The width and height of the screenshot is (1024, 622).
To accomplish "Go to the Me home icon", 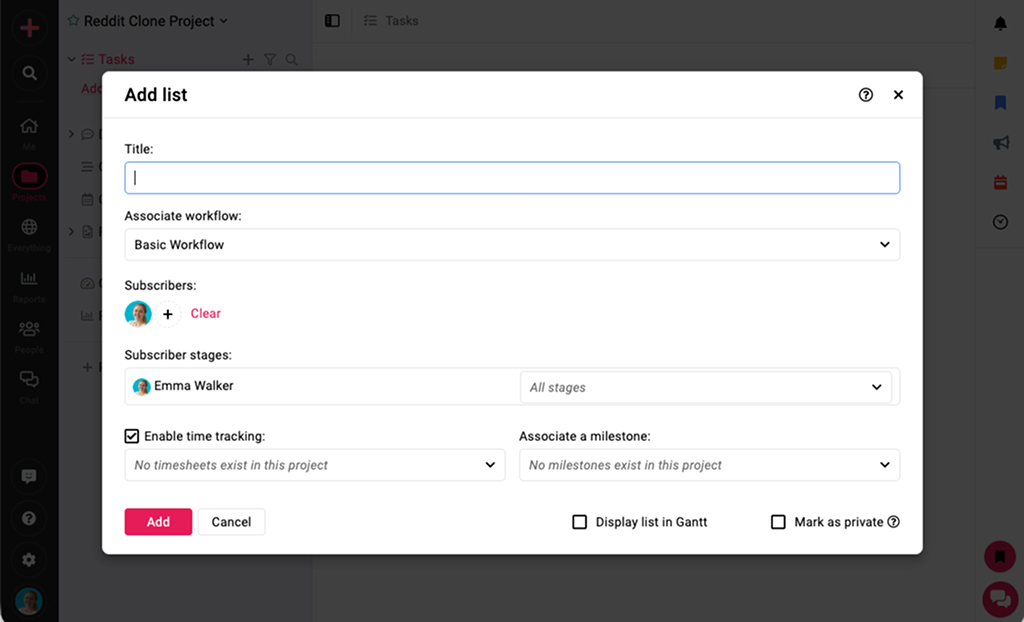I will point(29,125).
